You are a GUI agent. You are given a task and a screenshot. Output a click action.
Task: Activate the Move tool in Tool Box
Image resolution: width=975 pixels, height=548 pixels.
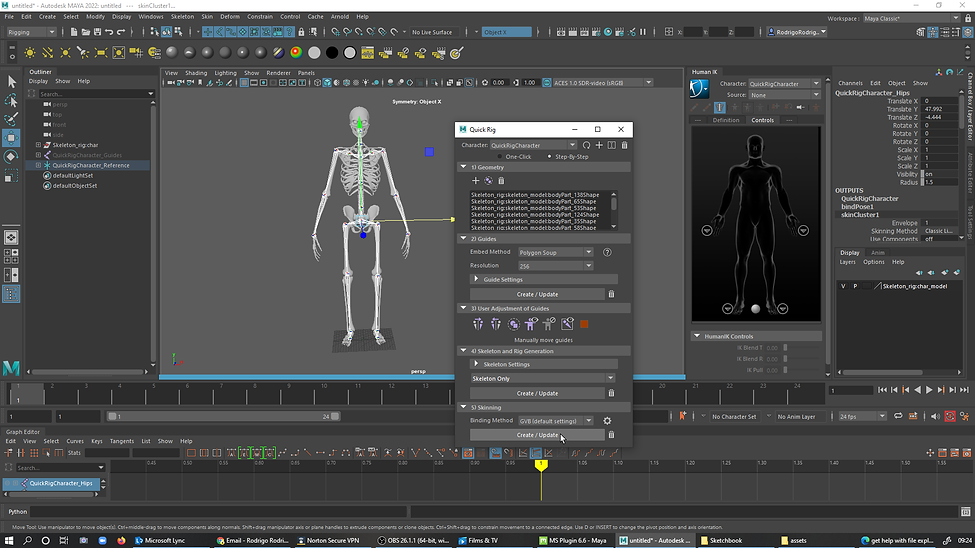coord(11,137)
